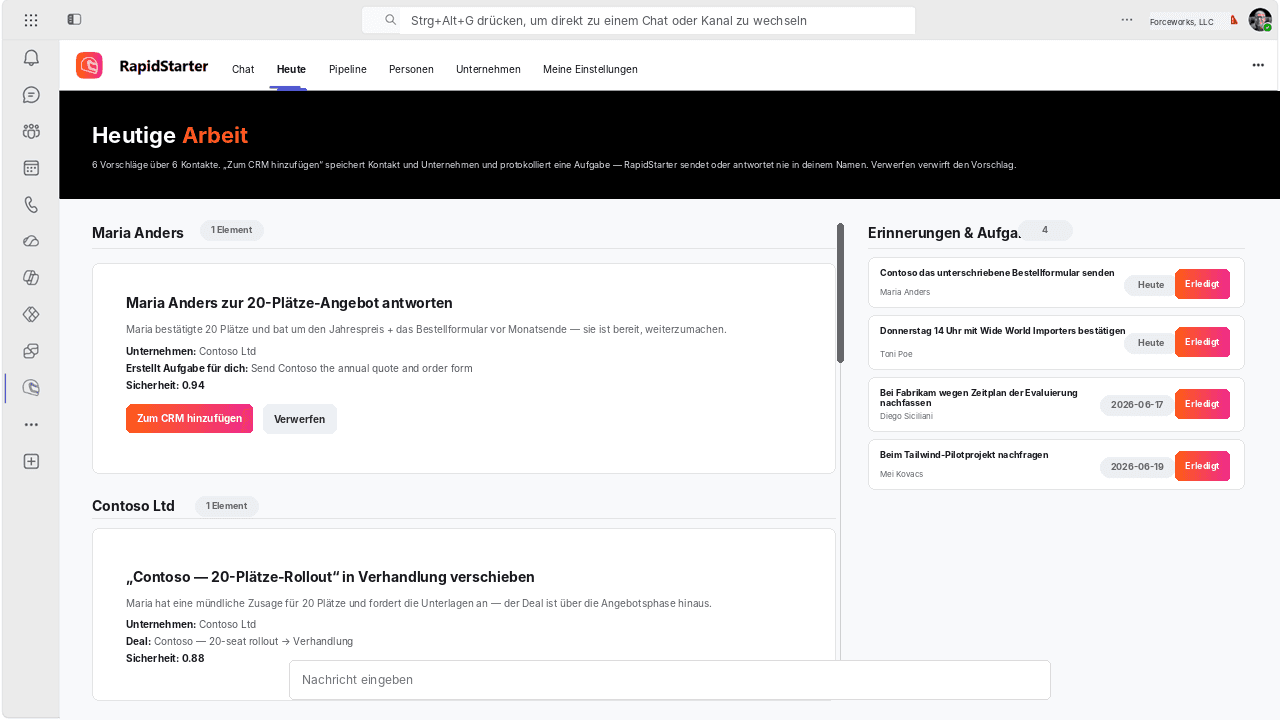Click 'Maria Anders zur 20-Plätze-Angebot antworten' heading

coord(289,303)
